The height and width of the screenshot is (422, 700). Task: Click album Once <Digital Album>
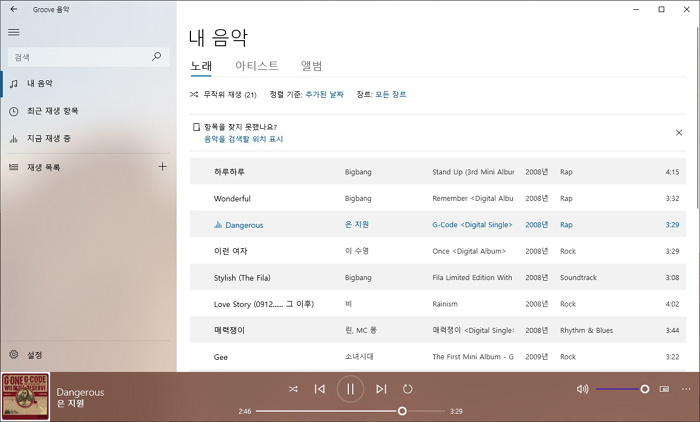click(469, 251)
